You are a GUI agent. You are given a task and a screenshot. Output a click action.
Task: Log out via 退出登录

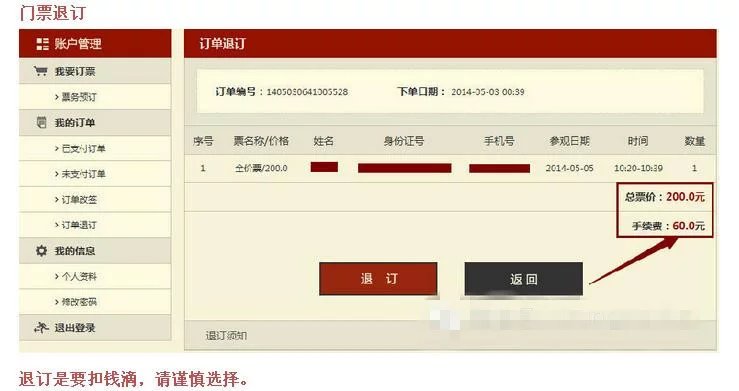95,327
